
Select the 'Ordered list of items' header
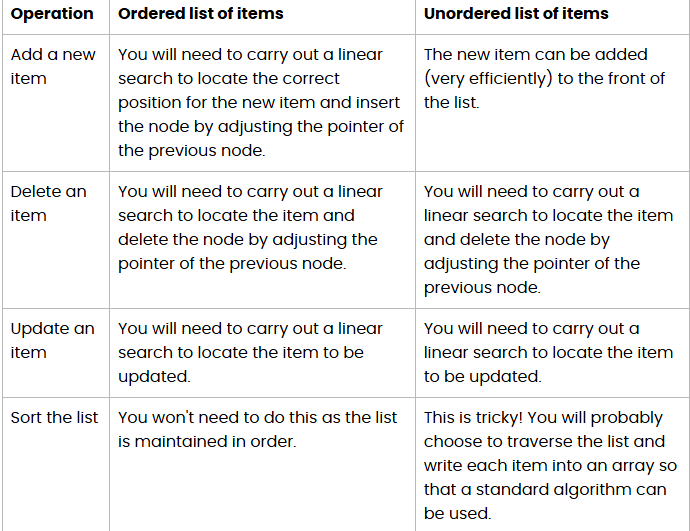(200, 14)
